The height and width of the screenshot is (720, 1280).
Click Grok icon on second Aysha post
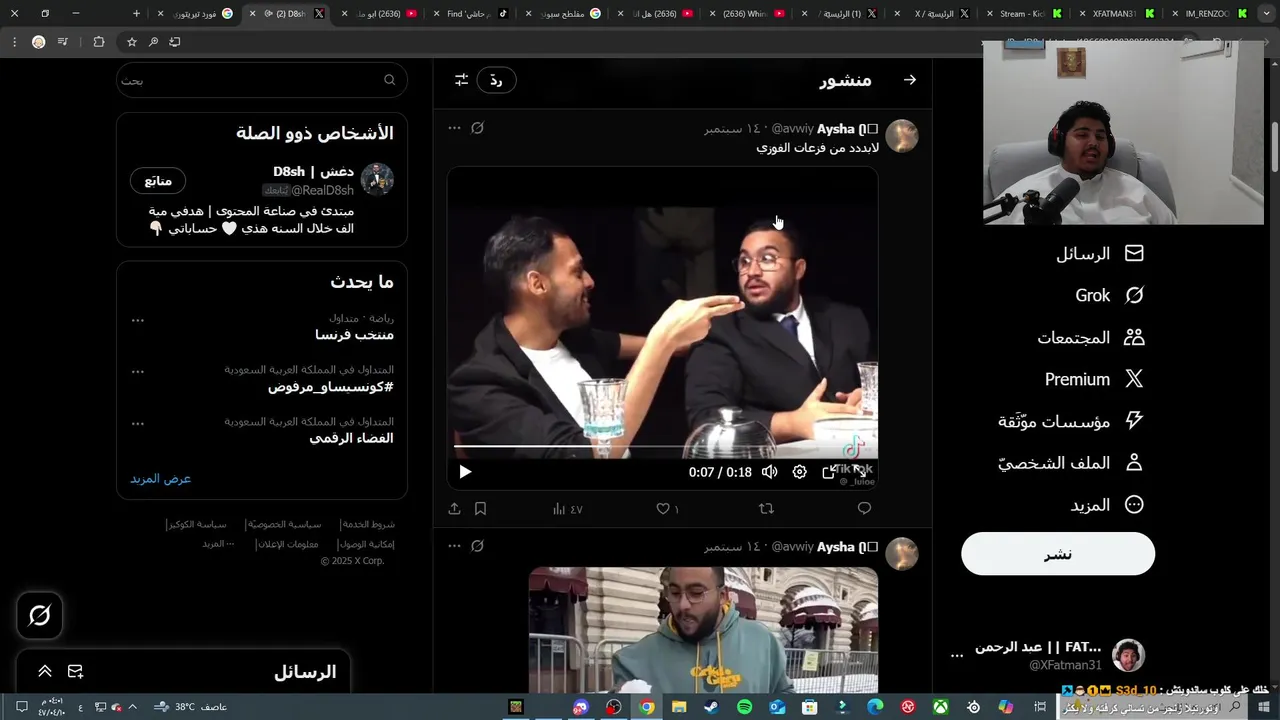[x=478, y=546]
